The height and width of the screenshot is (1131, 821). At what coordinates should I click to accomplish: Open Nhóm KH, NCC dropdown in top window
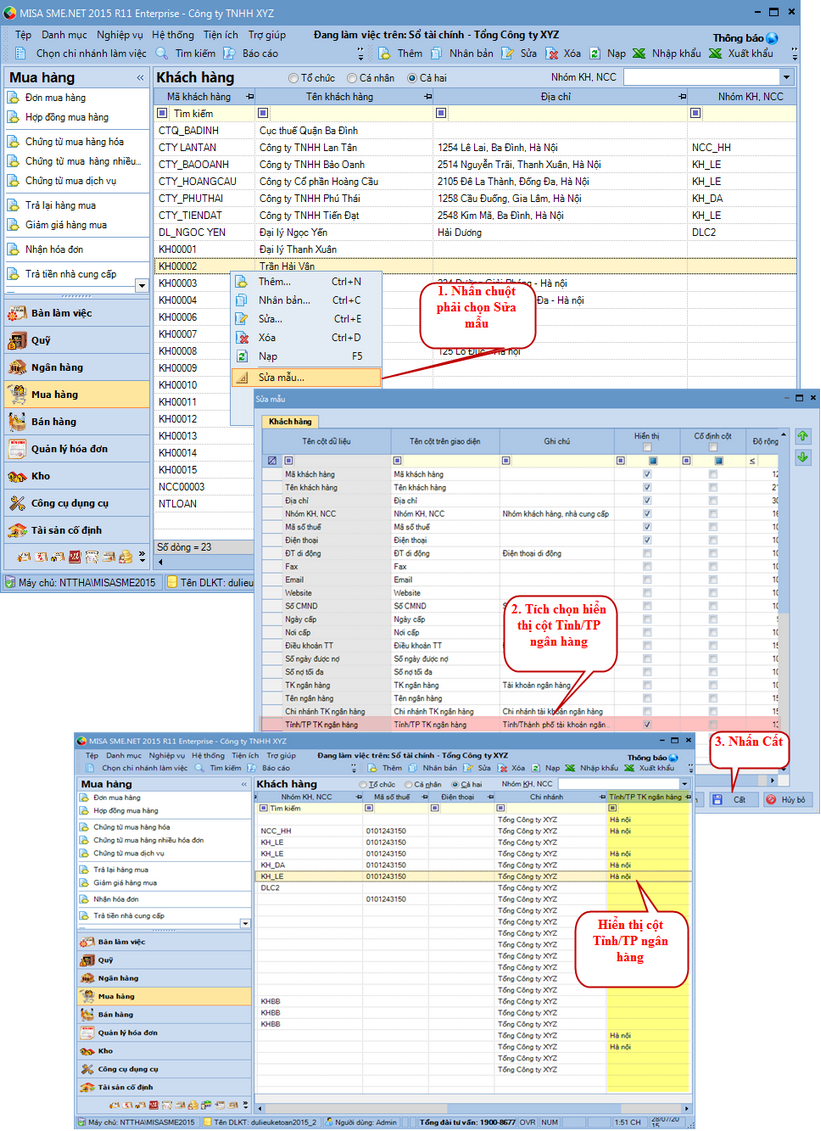pos(786,77)
